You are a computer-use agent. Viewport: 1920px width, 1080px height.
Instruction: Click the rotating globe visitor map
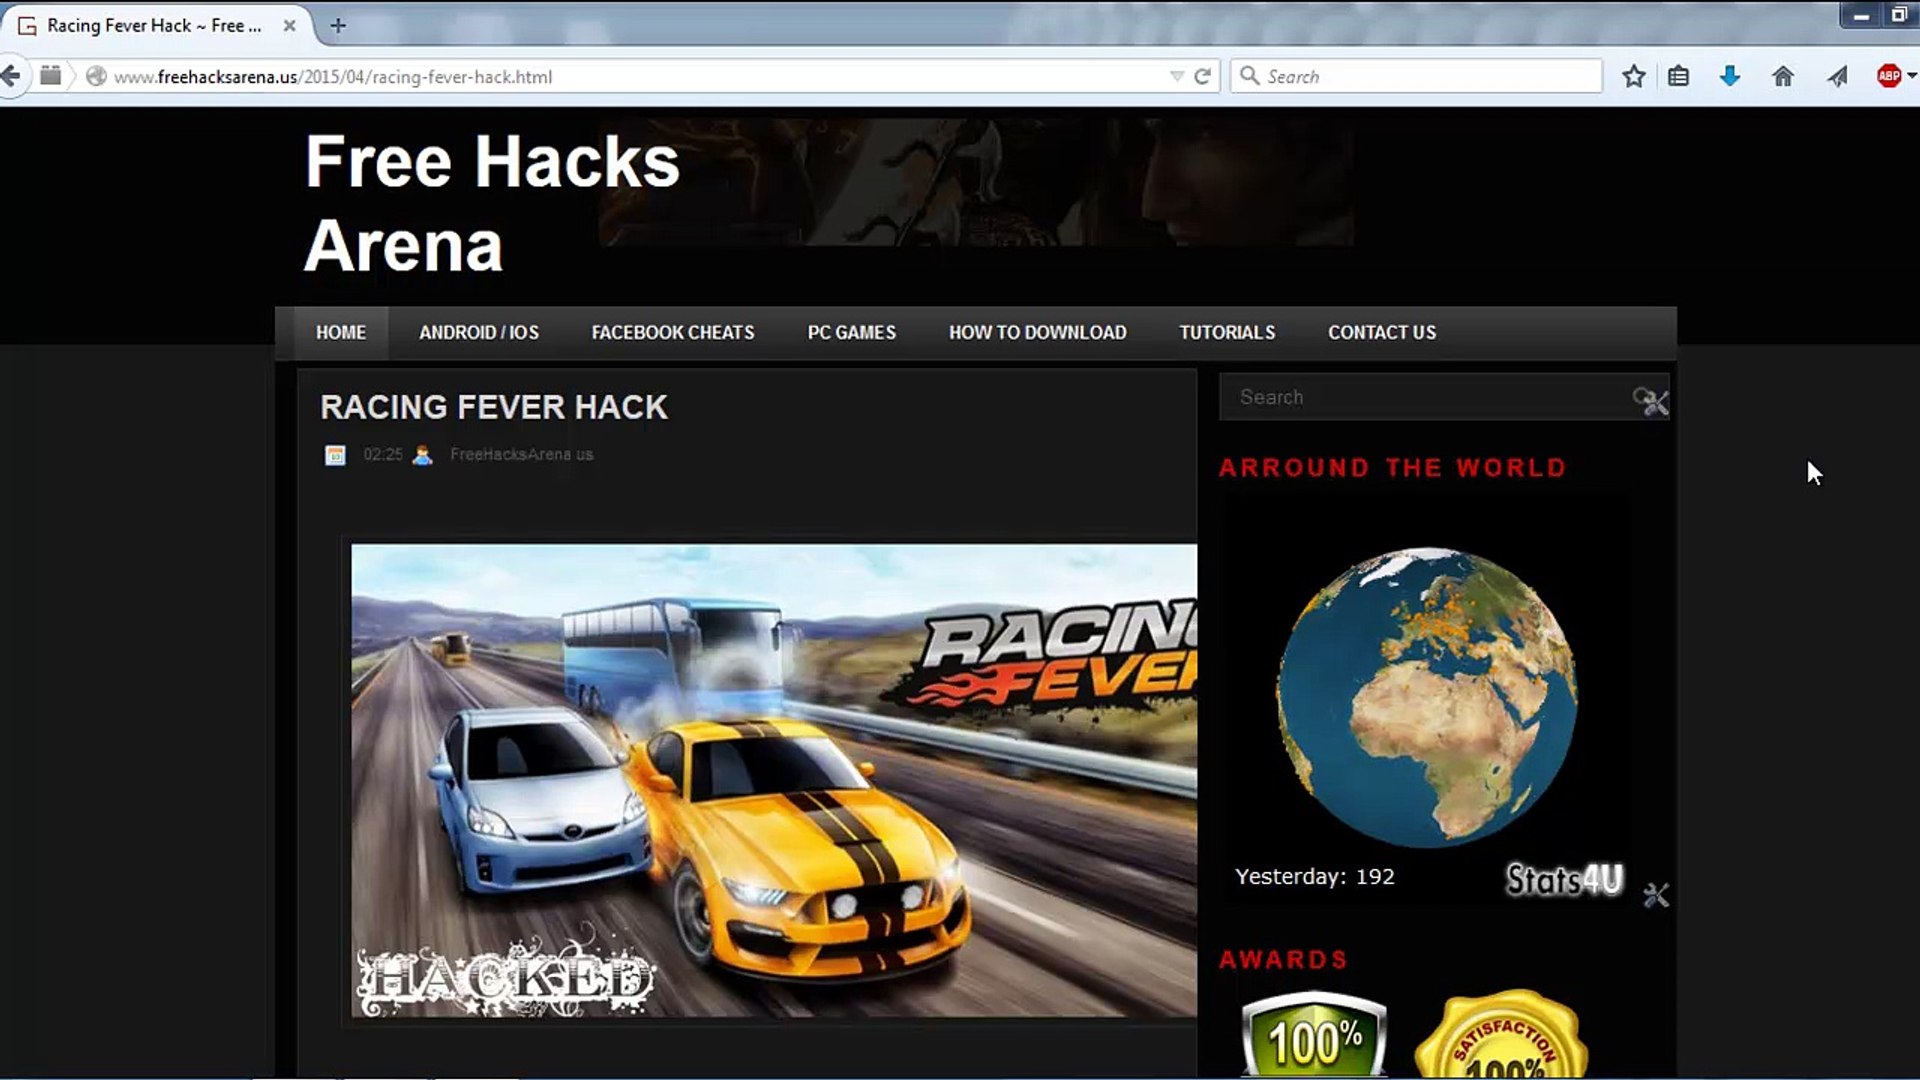(1427, 697)
